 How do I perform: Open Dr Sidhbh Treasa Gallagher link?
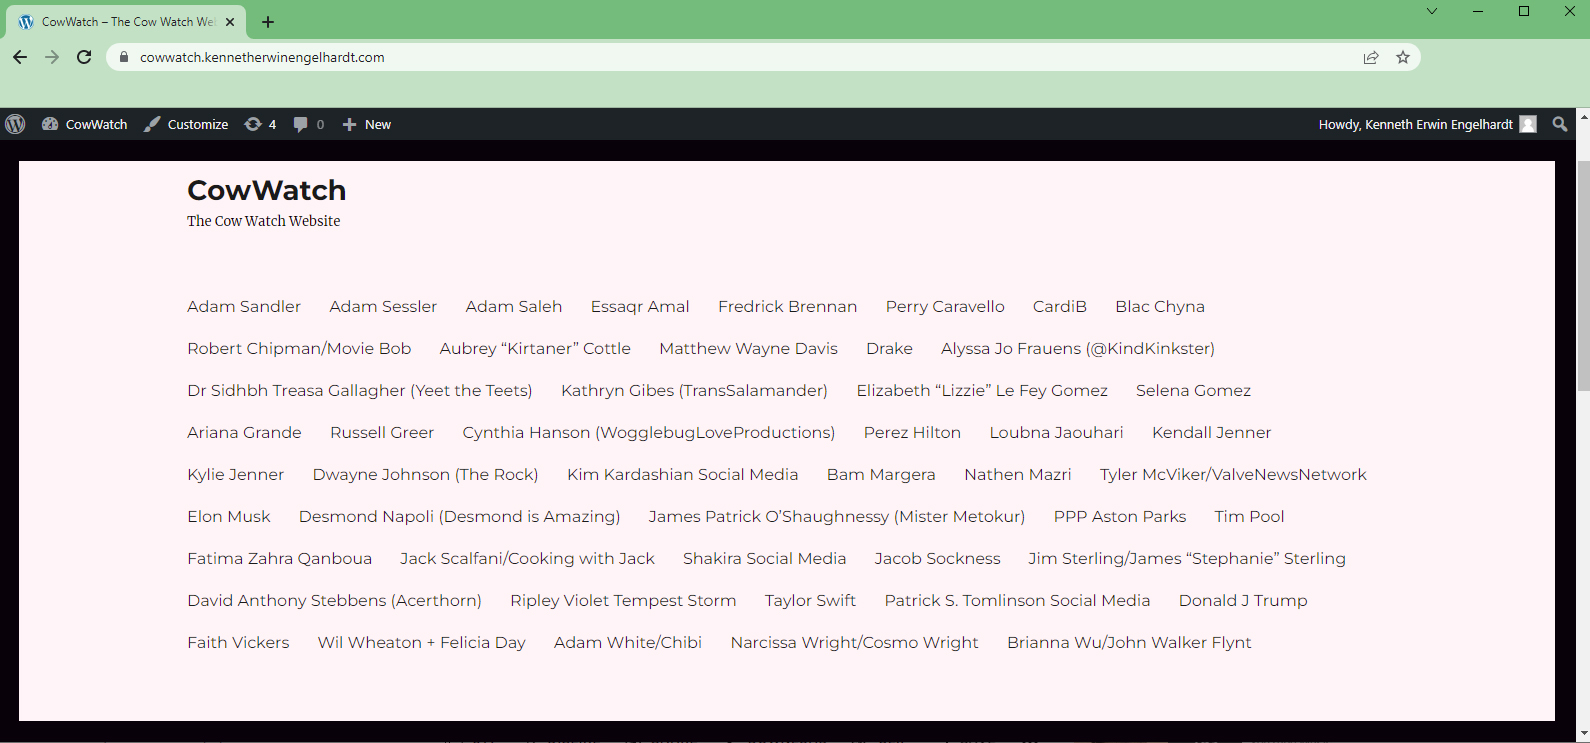tap(360, 390)
